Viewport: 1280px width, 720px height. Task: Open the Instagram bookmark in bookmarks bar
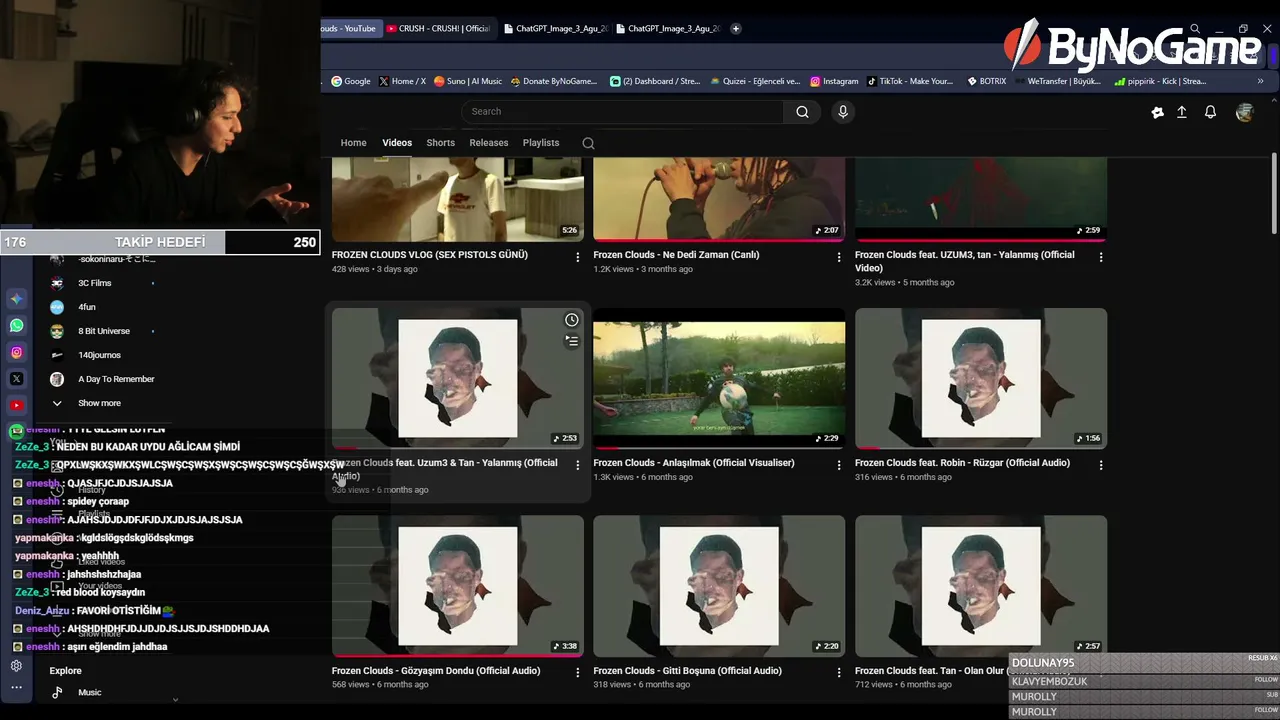click(834, 82)
